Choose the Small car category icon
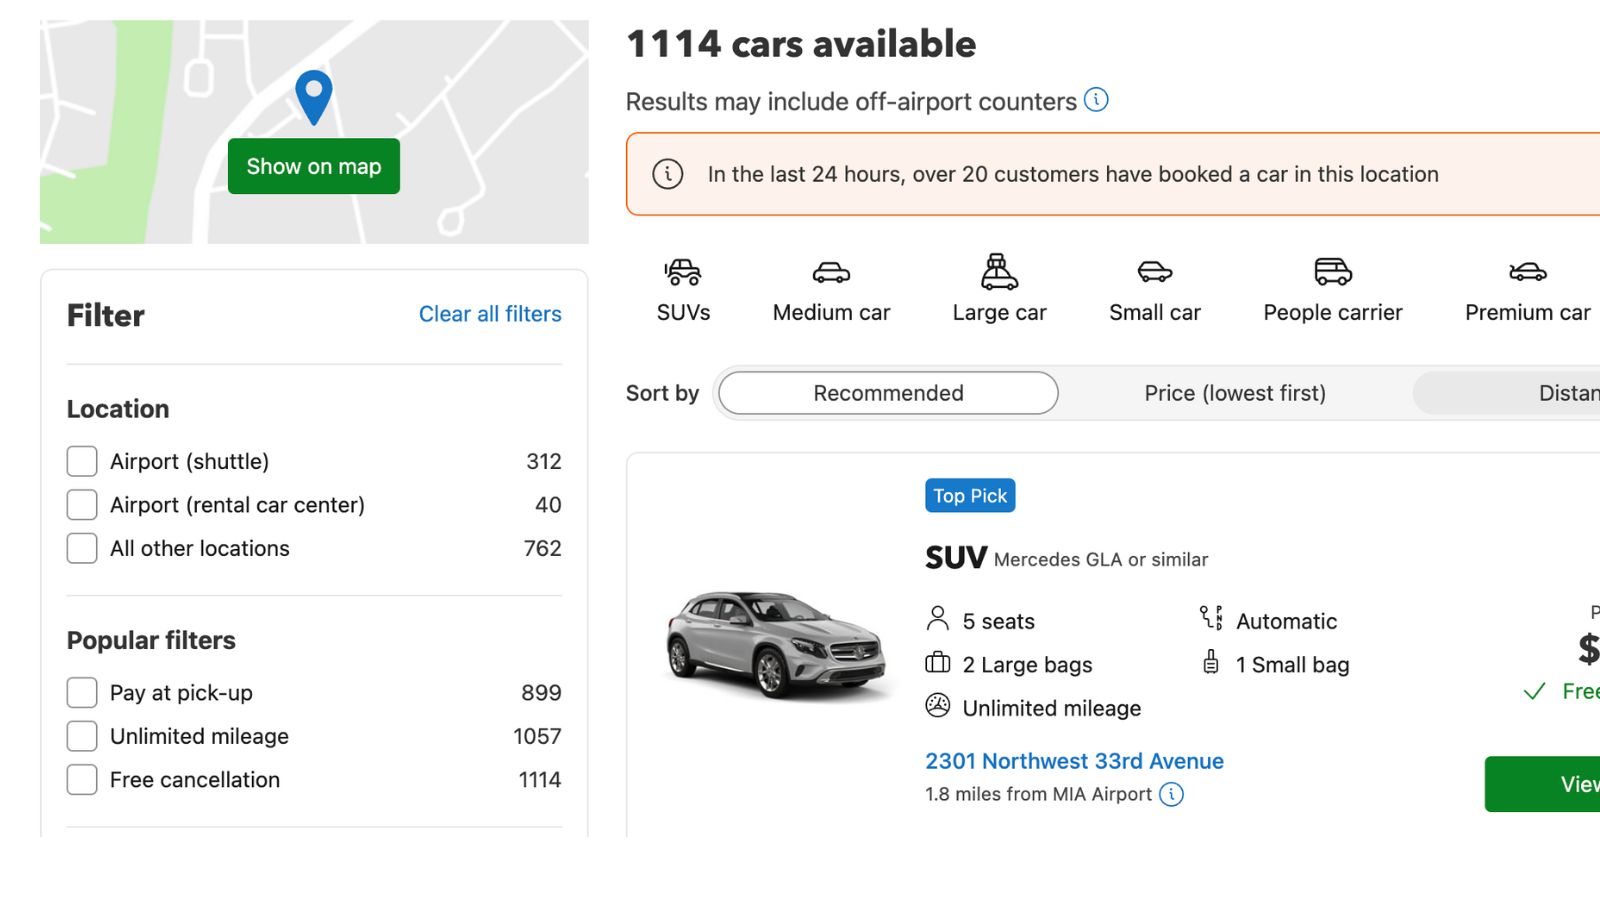 [x=1154, y=272]
